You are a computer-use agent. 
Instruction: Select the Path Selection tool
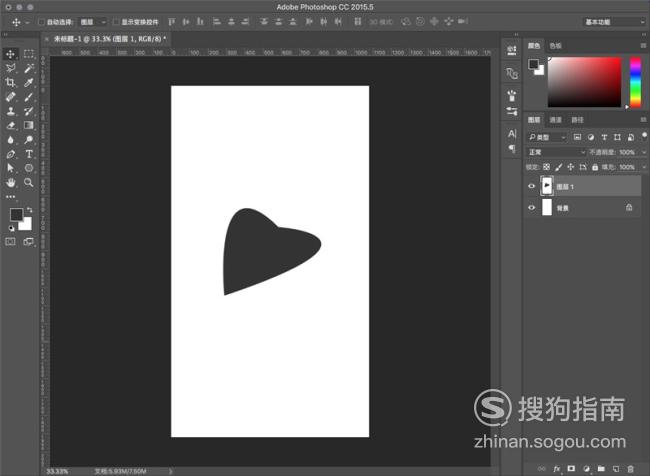11,168
